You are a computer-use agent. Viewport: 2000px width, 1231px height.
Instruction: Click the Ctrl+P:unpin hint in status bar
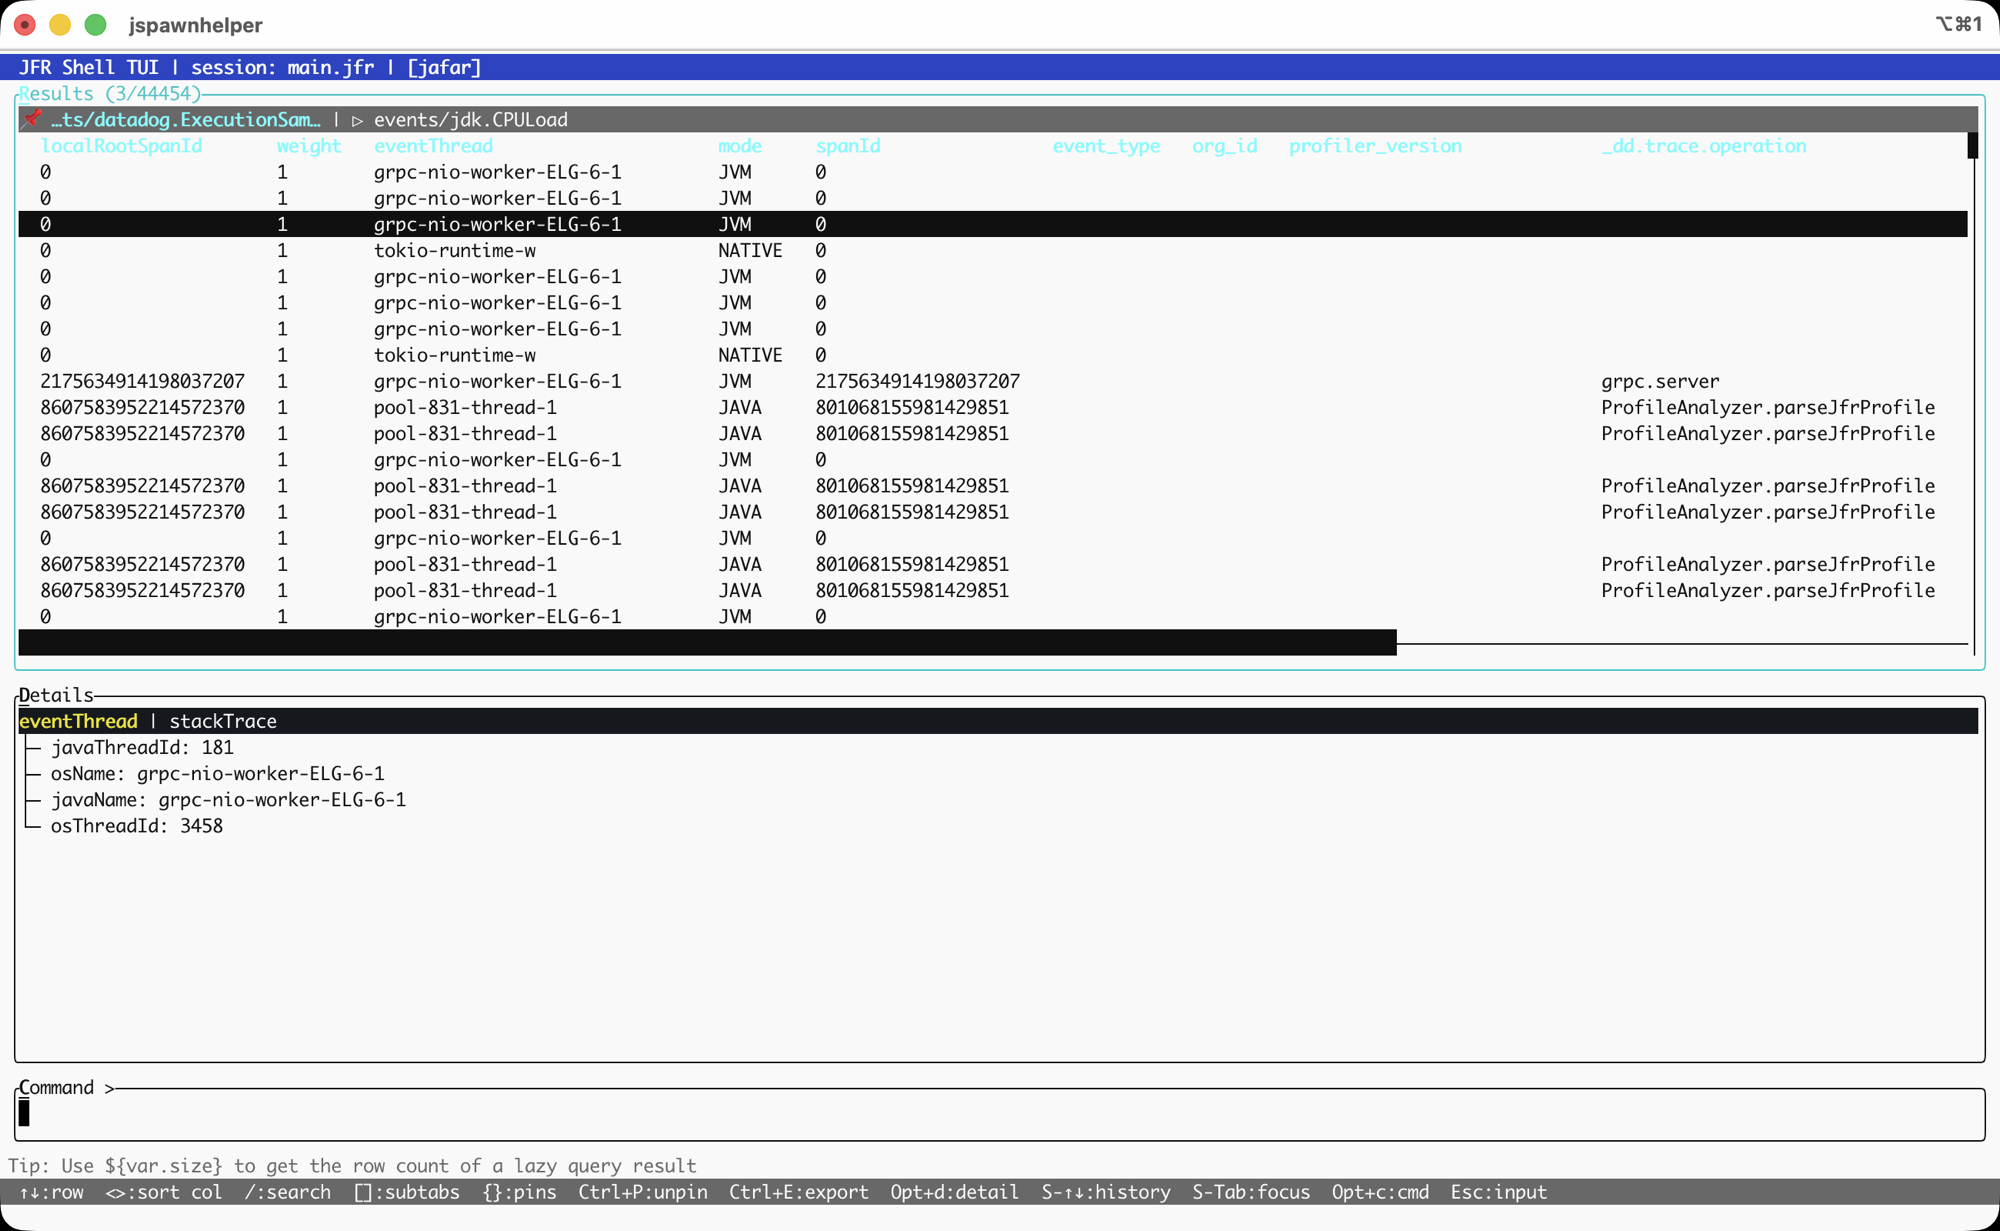(642, 1192)
